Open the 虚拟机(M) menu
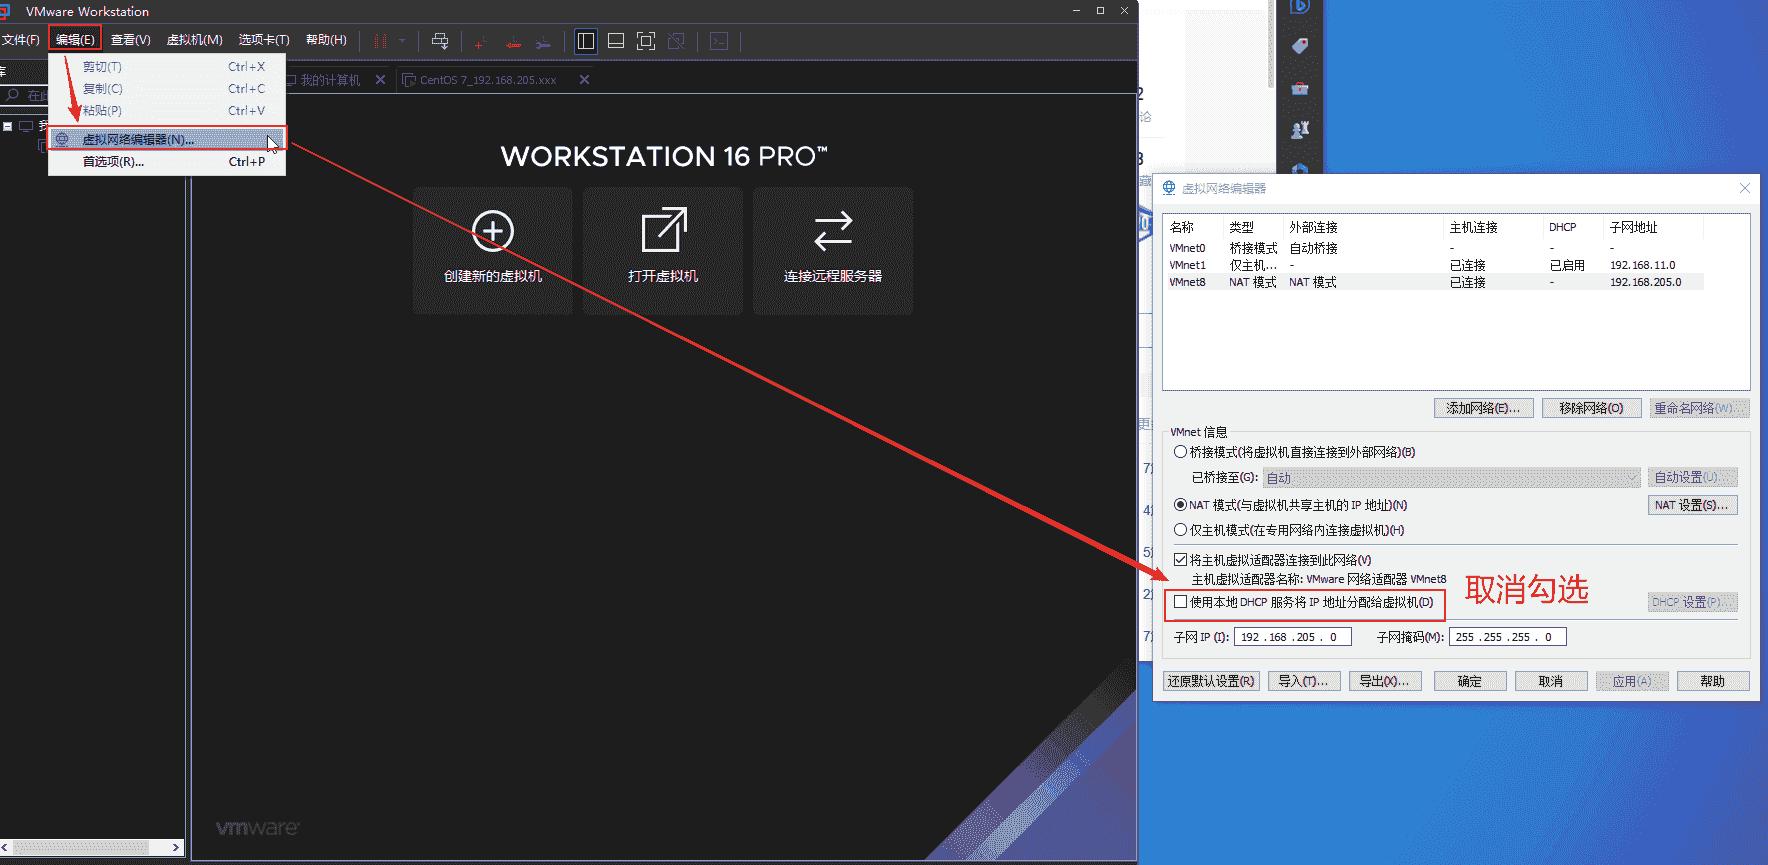1768x865 pixels. coord(194,40)
